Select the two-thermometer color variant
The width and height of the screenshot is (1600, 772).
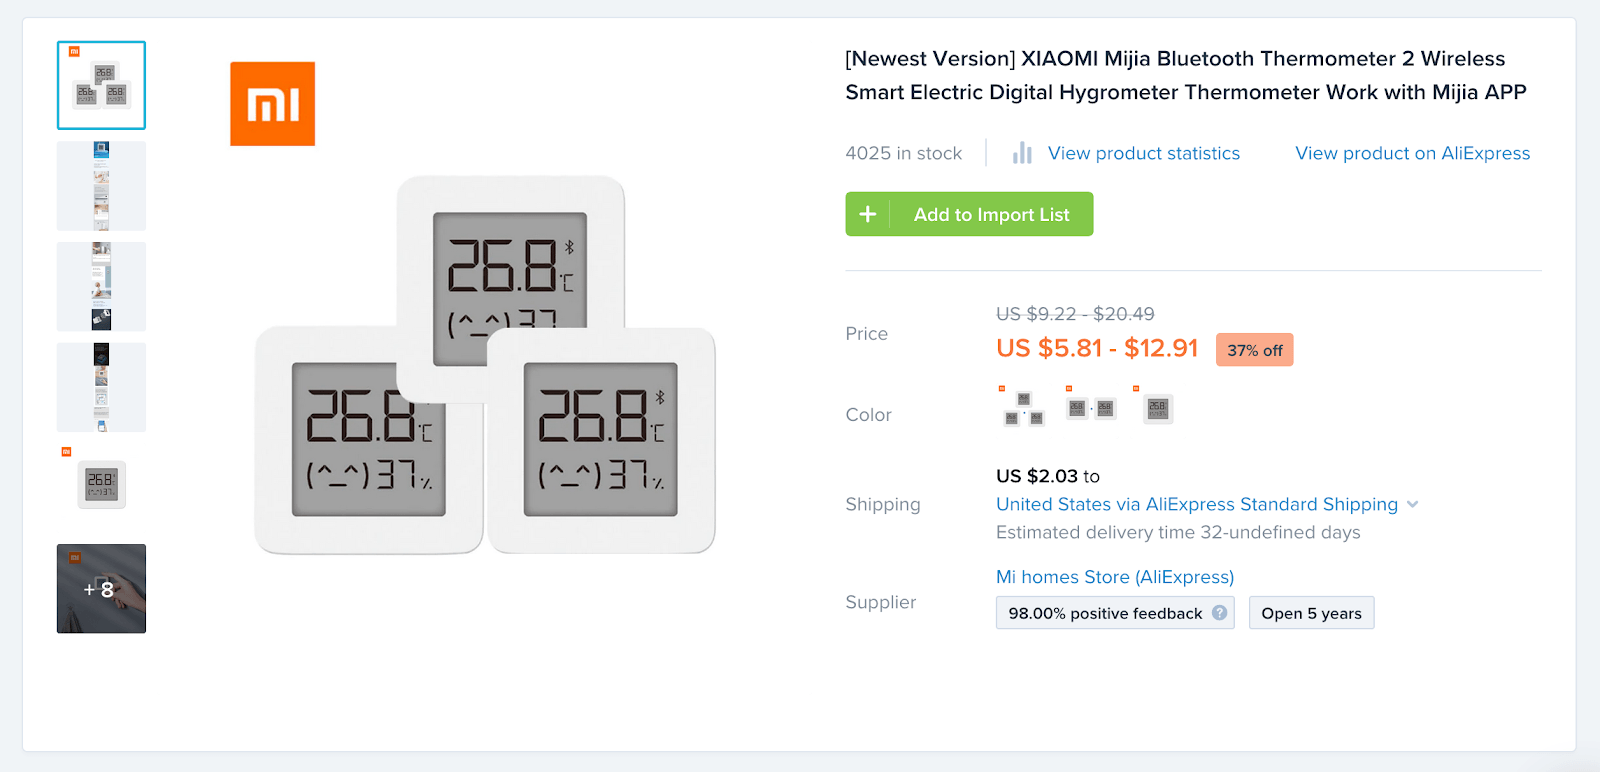click(x=1090, y=408)
